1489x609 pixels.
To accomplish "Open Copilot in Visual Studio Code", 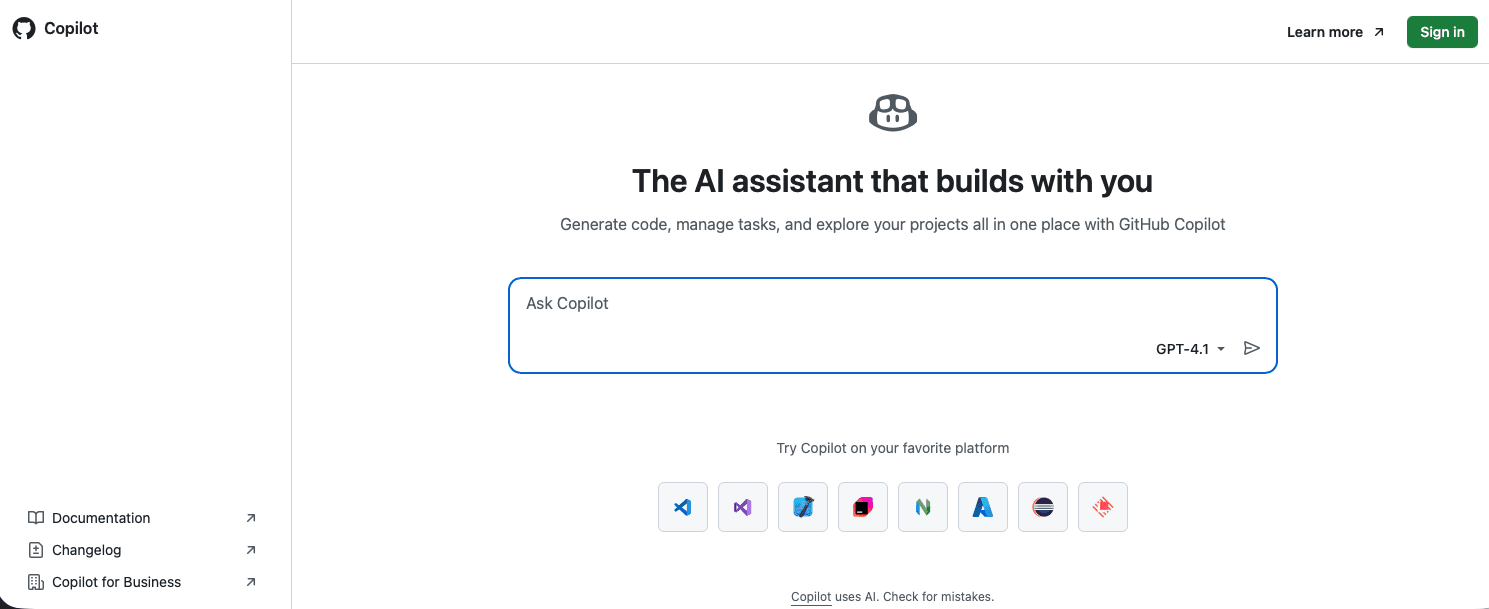I will pyautogui.click(x=682, y=507).
